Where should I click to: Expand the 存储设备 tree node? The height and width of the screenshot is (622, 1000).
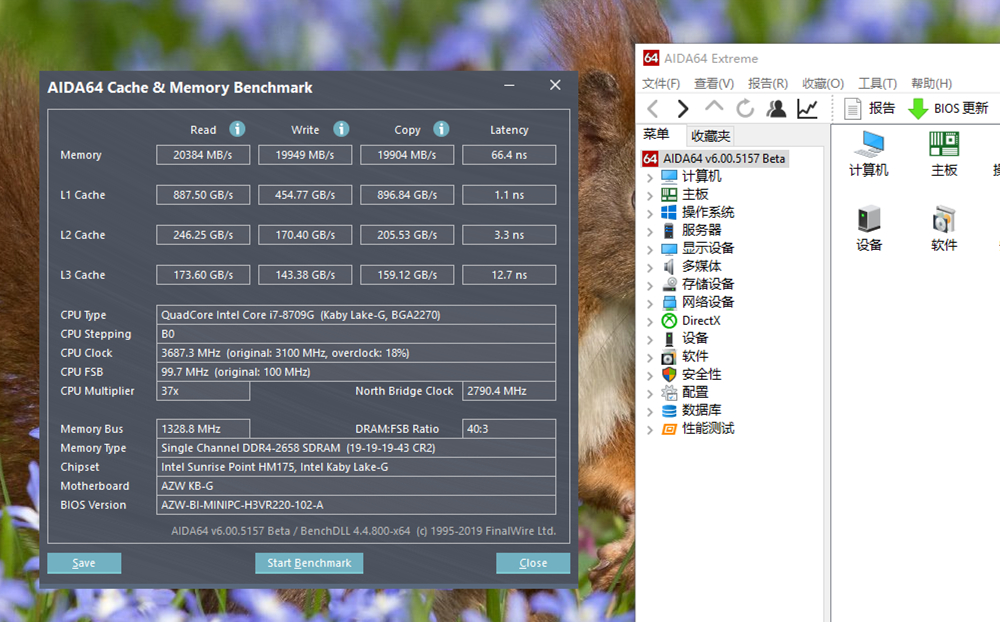click(x=650, y=285)
